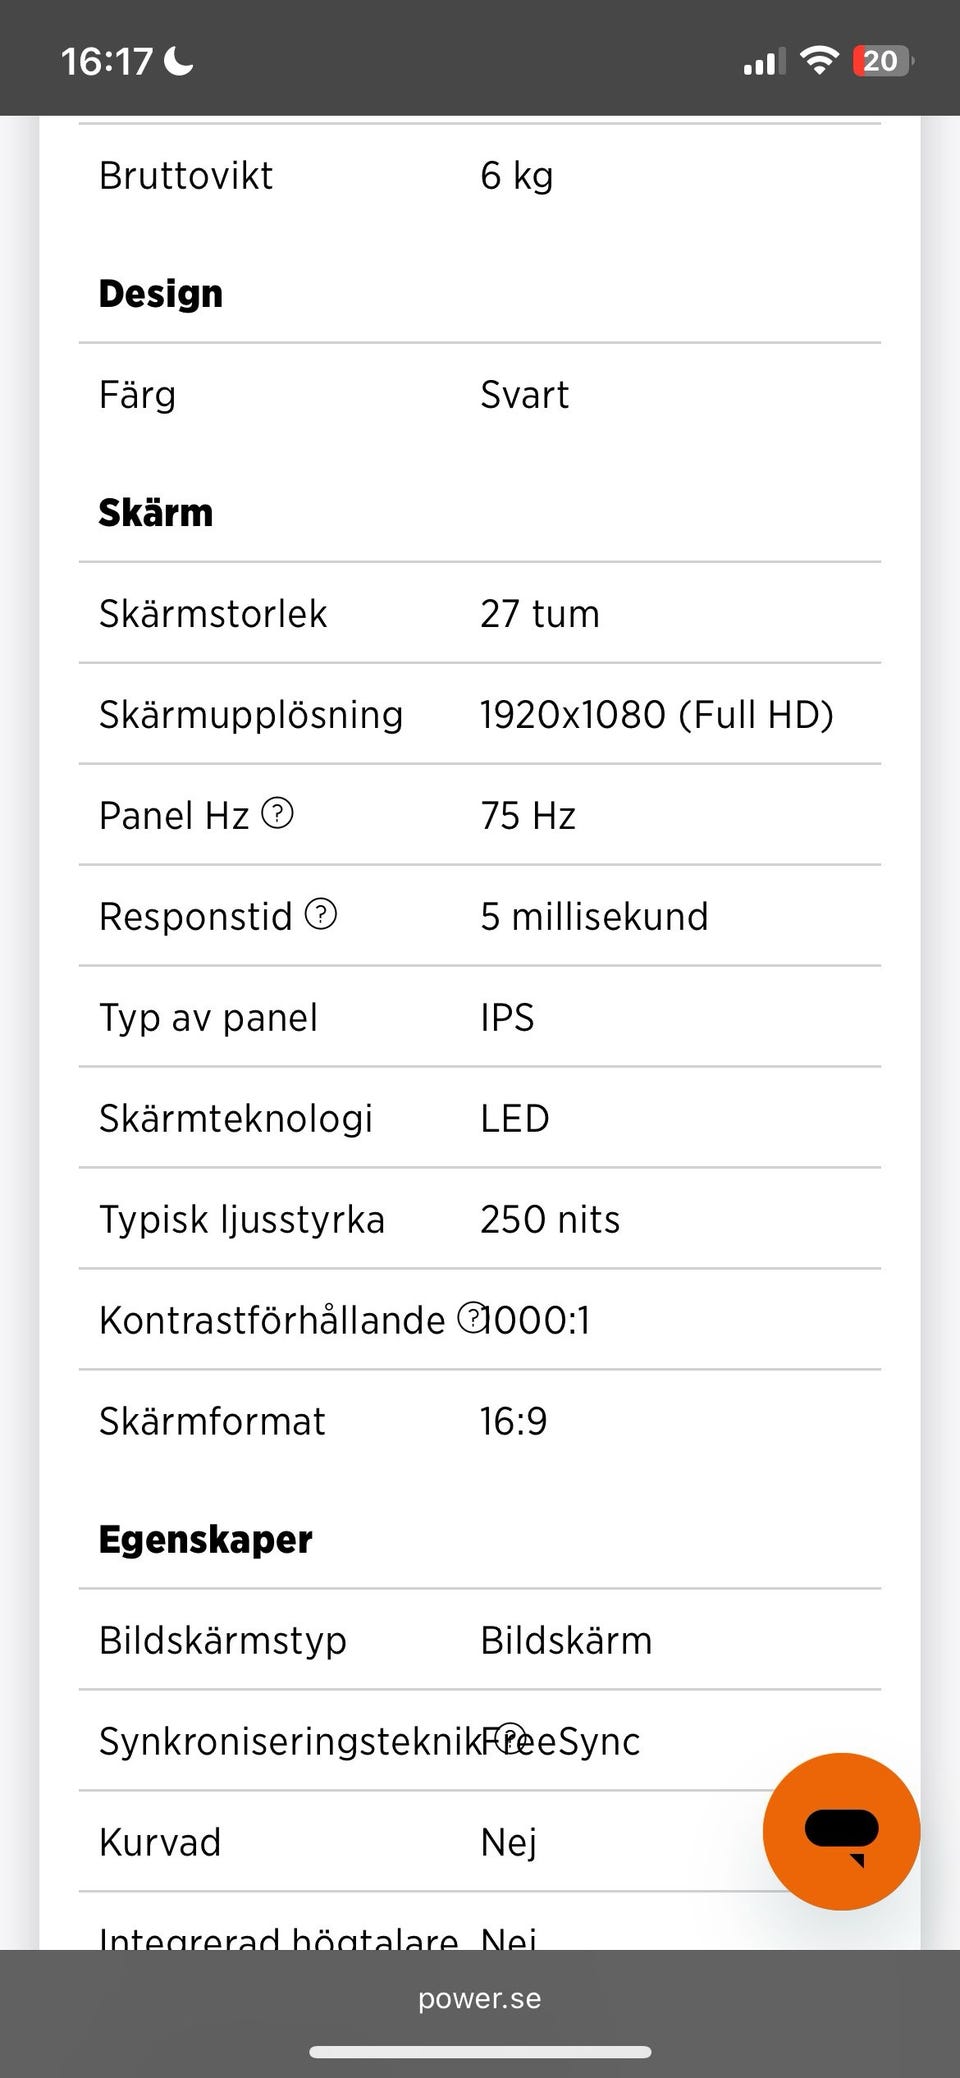Image resolution: width=960 pixels, height=2078 pixels.
Task: Tap the Typ av panel label
Action: [x=208, y=1018]
